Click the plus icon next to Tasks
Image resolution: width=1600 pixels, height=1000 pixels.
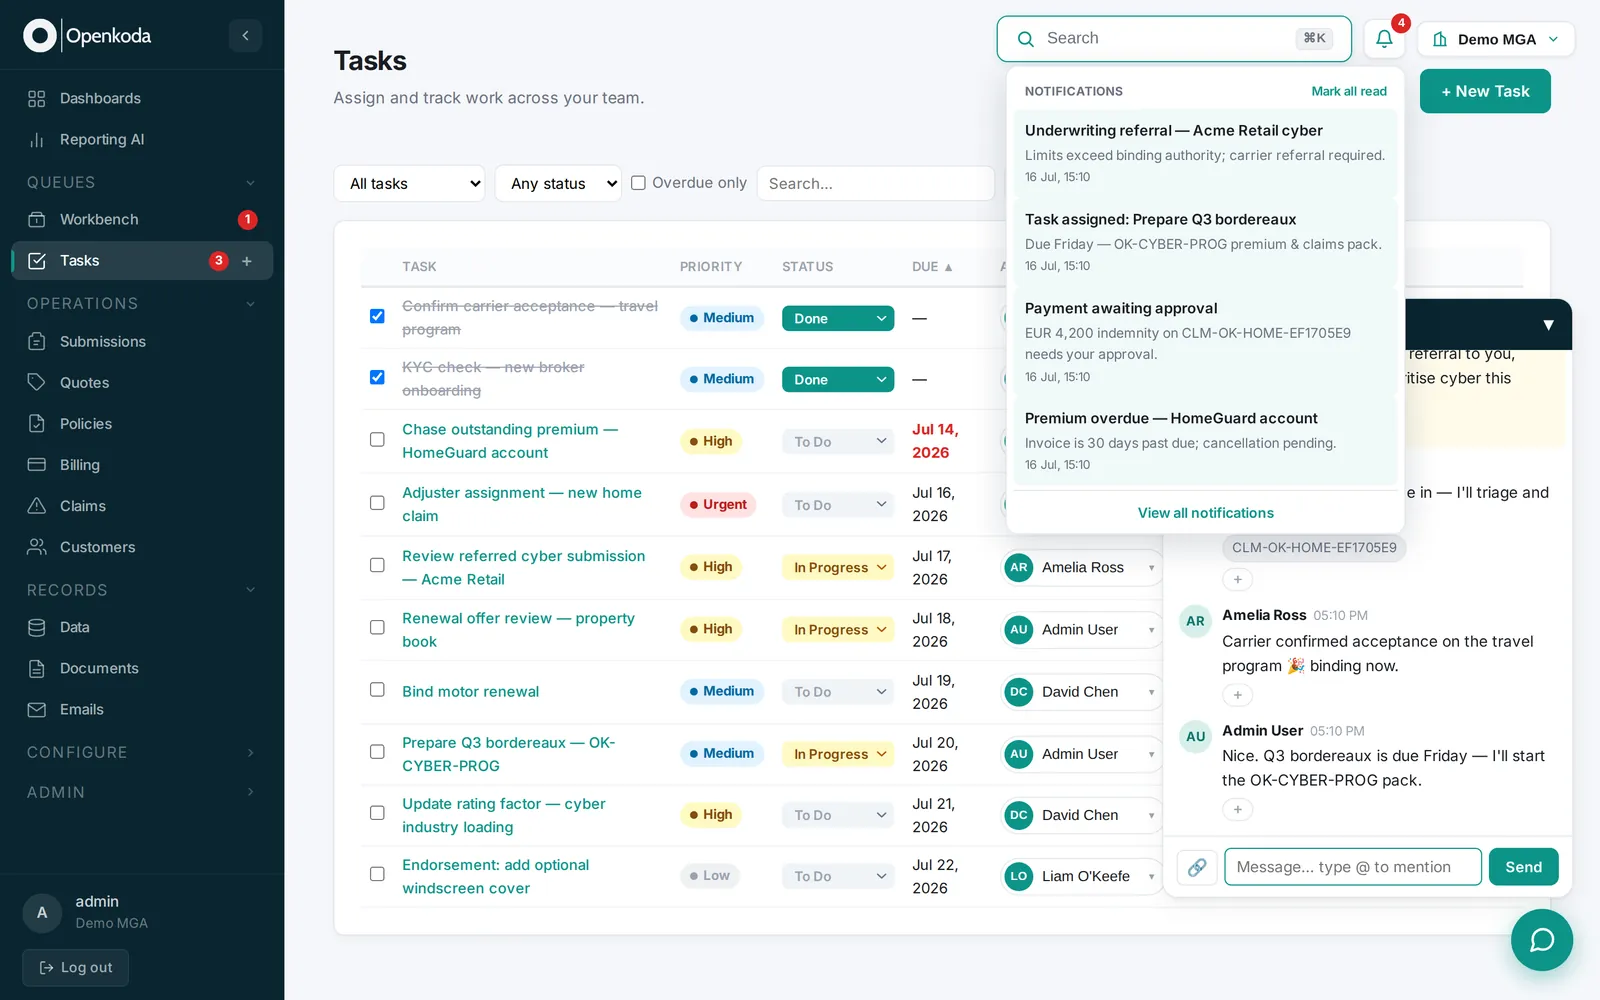(247, 261)
